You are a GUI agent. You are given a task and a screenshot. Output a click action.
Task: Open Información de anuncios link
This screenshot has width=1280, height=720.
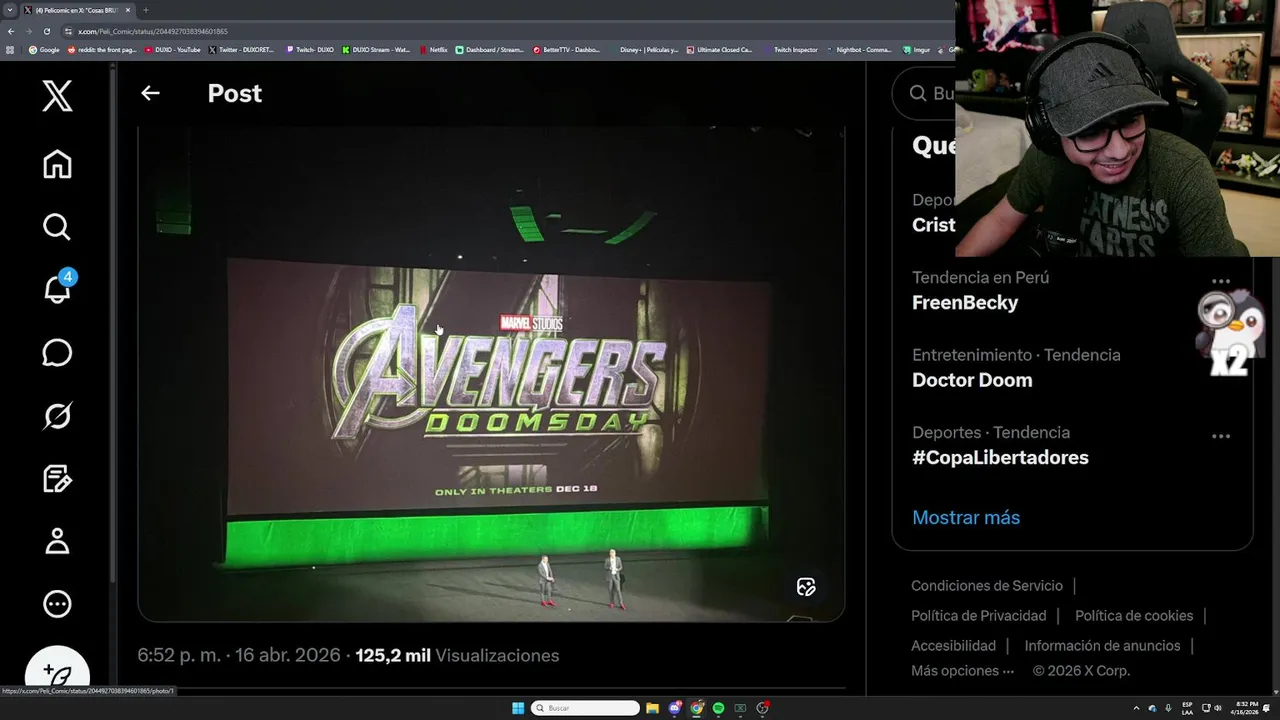tap(1102, 646)
